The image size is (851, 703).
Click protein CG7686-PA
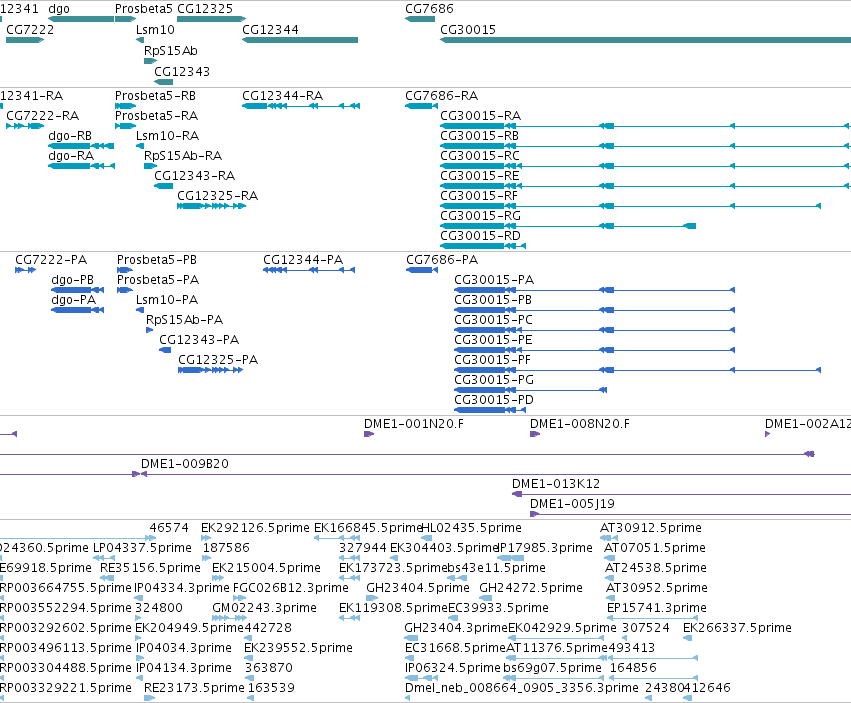[442, 260]
